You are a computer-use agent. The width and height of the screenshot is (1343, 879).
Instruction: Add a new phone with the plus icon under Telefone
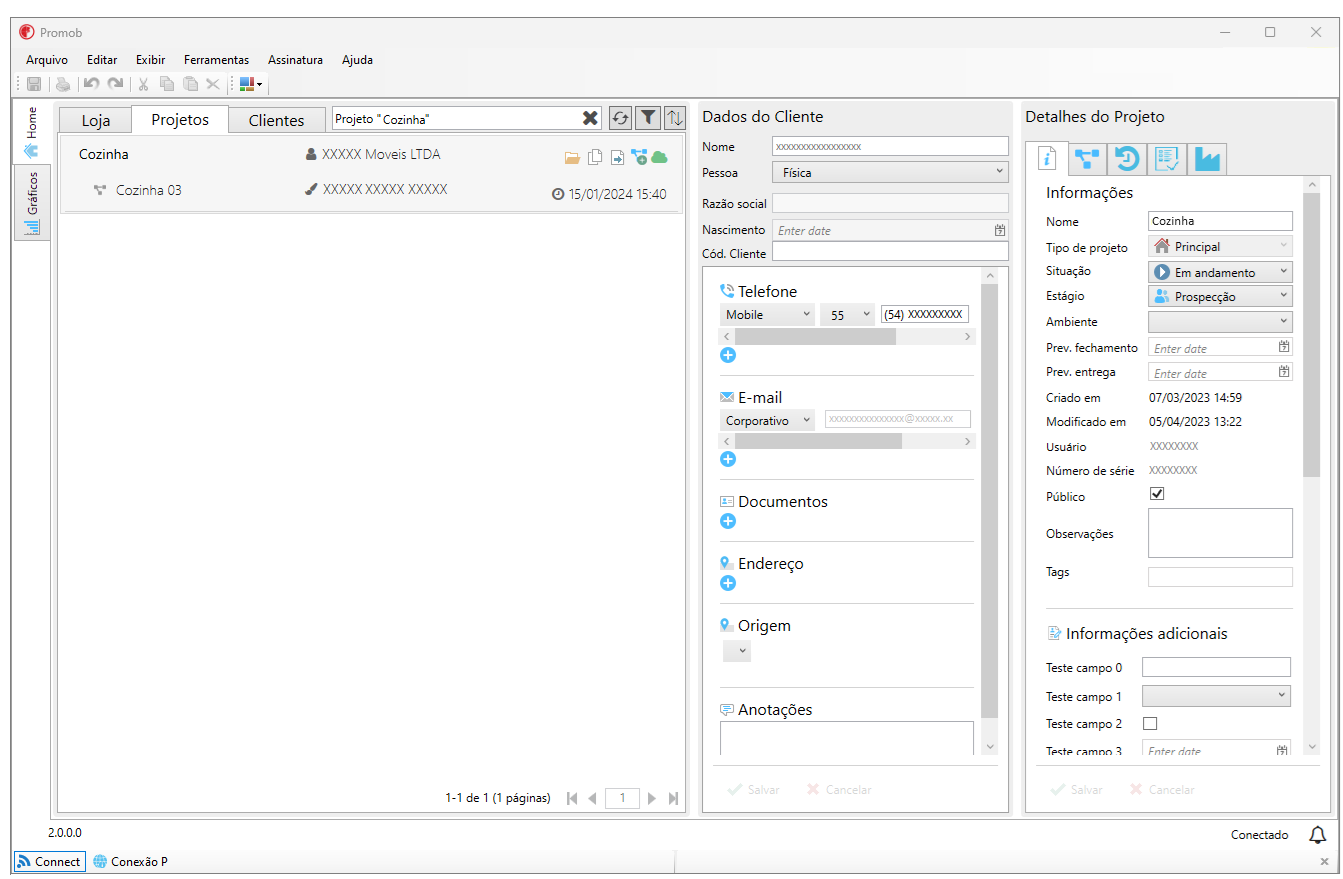tap(728, 355)
